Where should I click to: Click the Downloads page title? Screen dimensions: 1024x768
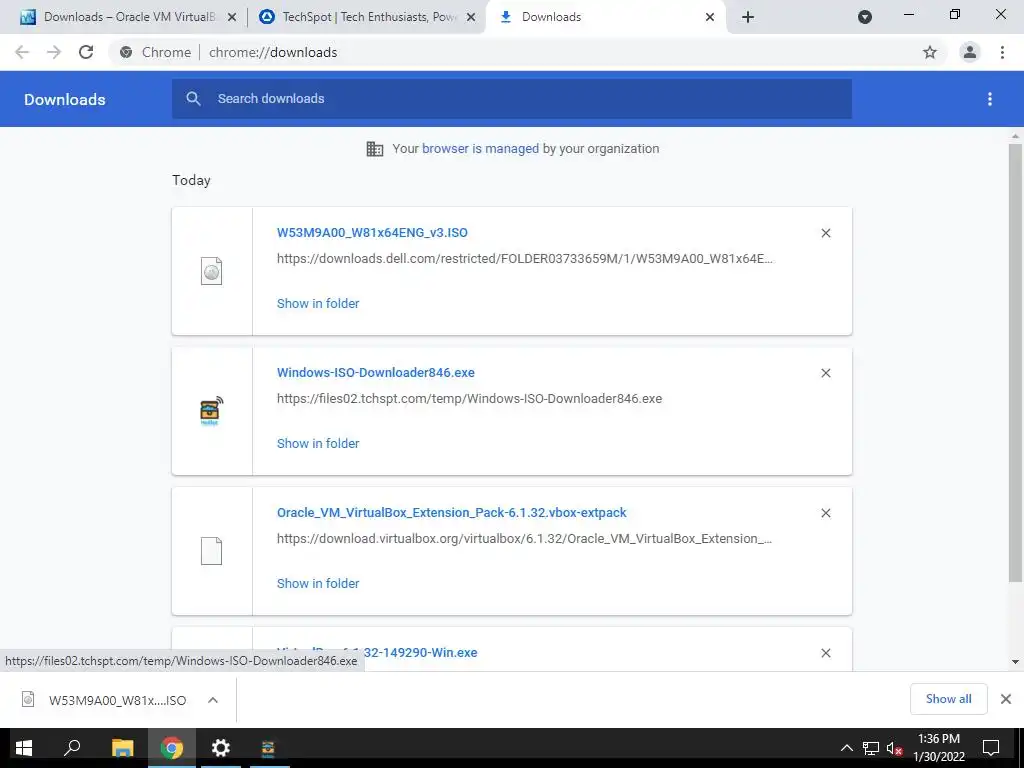pyautogui.click(x=65, y=99)
